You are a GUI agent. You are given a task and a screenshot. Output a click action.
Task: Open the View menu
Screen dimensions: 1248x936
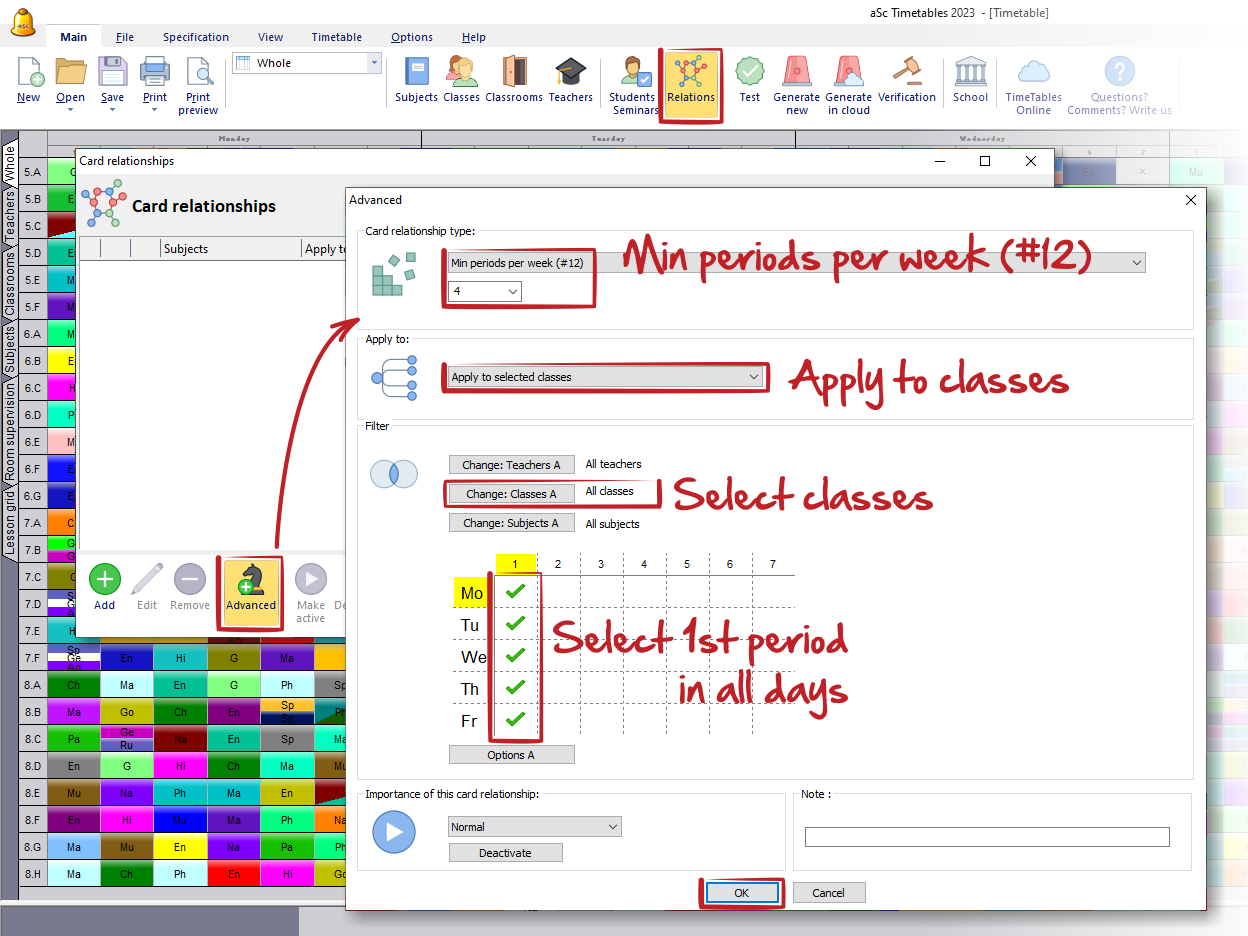[x=270, y=37]
